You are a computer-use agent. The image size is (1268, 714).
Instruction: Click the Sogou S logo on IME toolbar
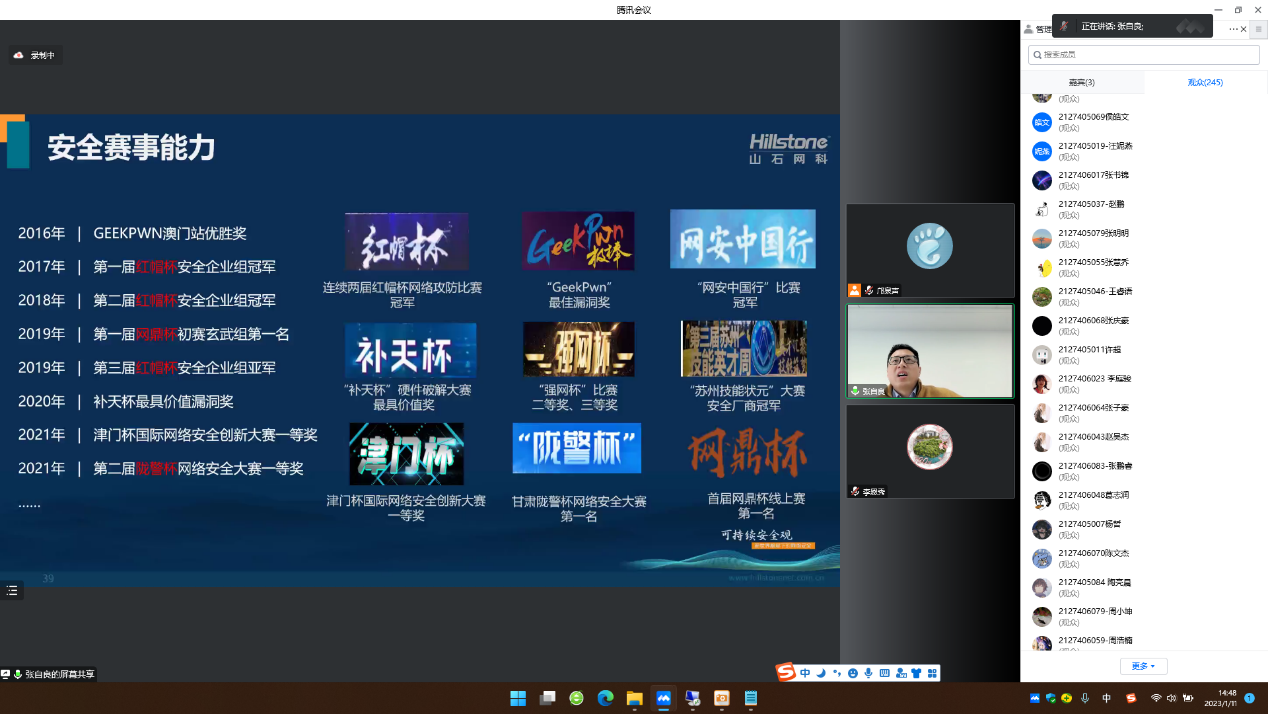pyautogui.click(x=786, y=673)
